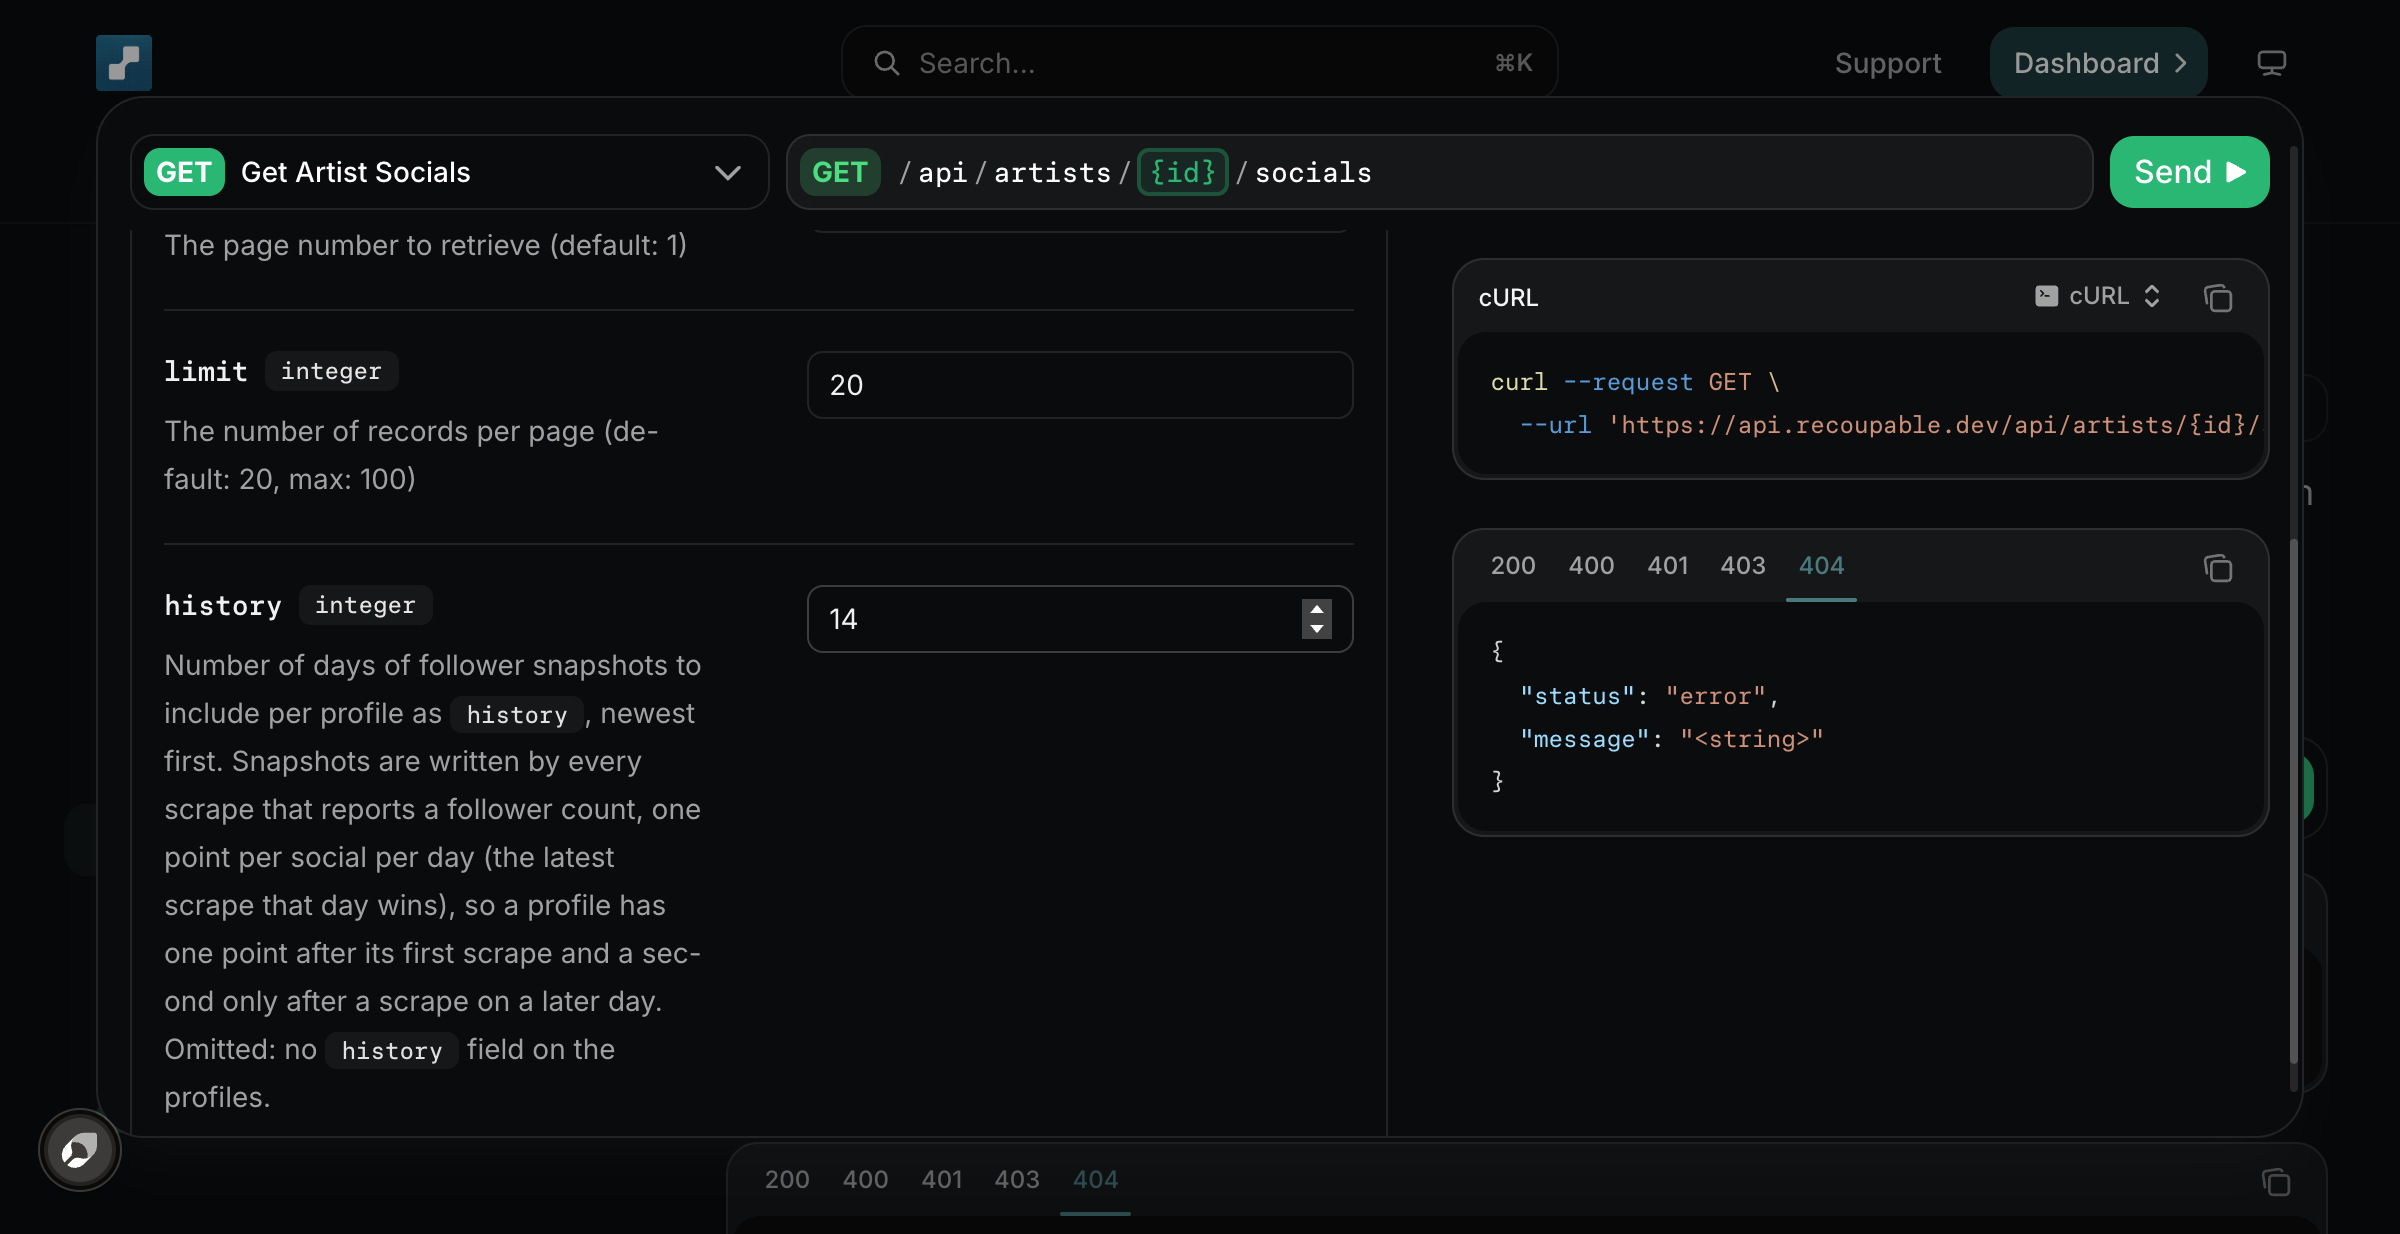Select the 403 response tab in playground
Viewport: 2400px width, 1234px height.
click(1742, 566)
